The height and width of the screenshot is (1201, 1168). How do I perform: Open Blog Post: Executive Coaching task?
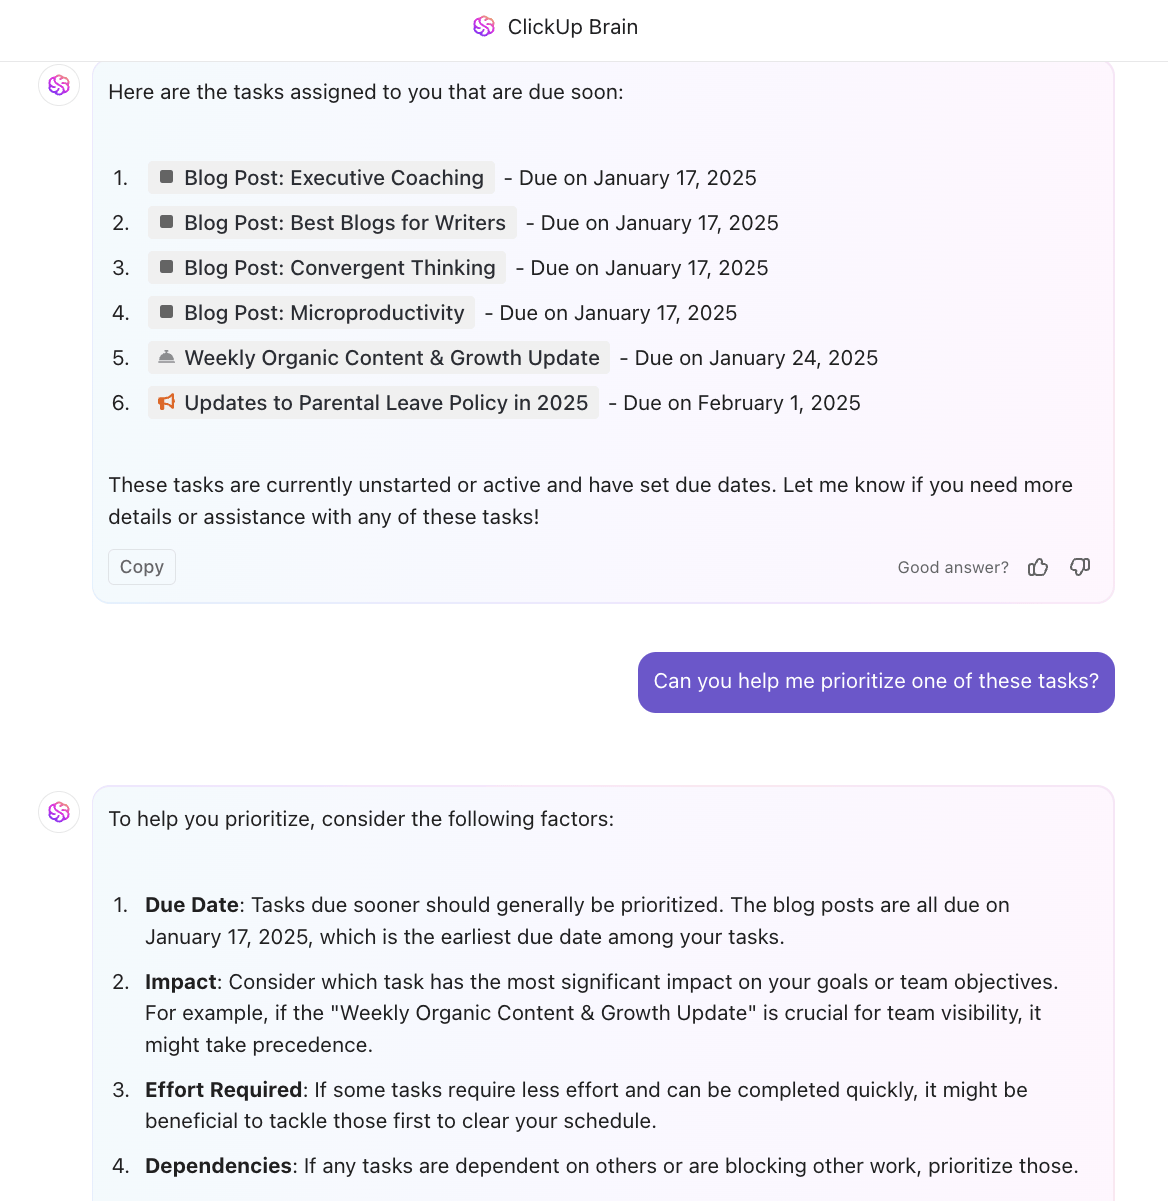pos(334,178)
